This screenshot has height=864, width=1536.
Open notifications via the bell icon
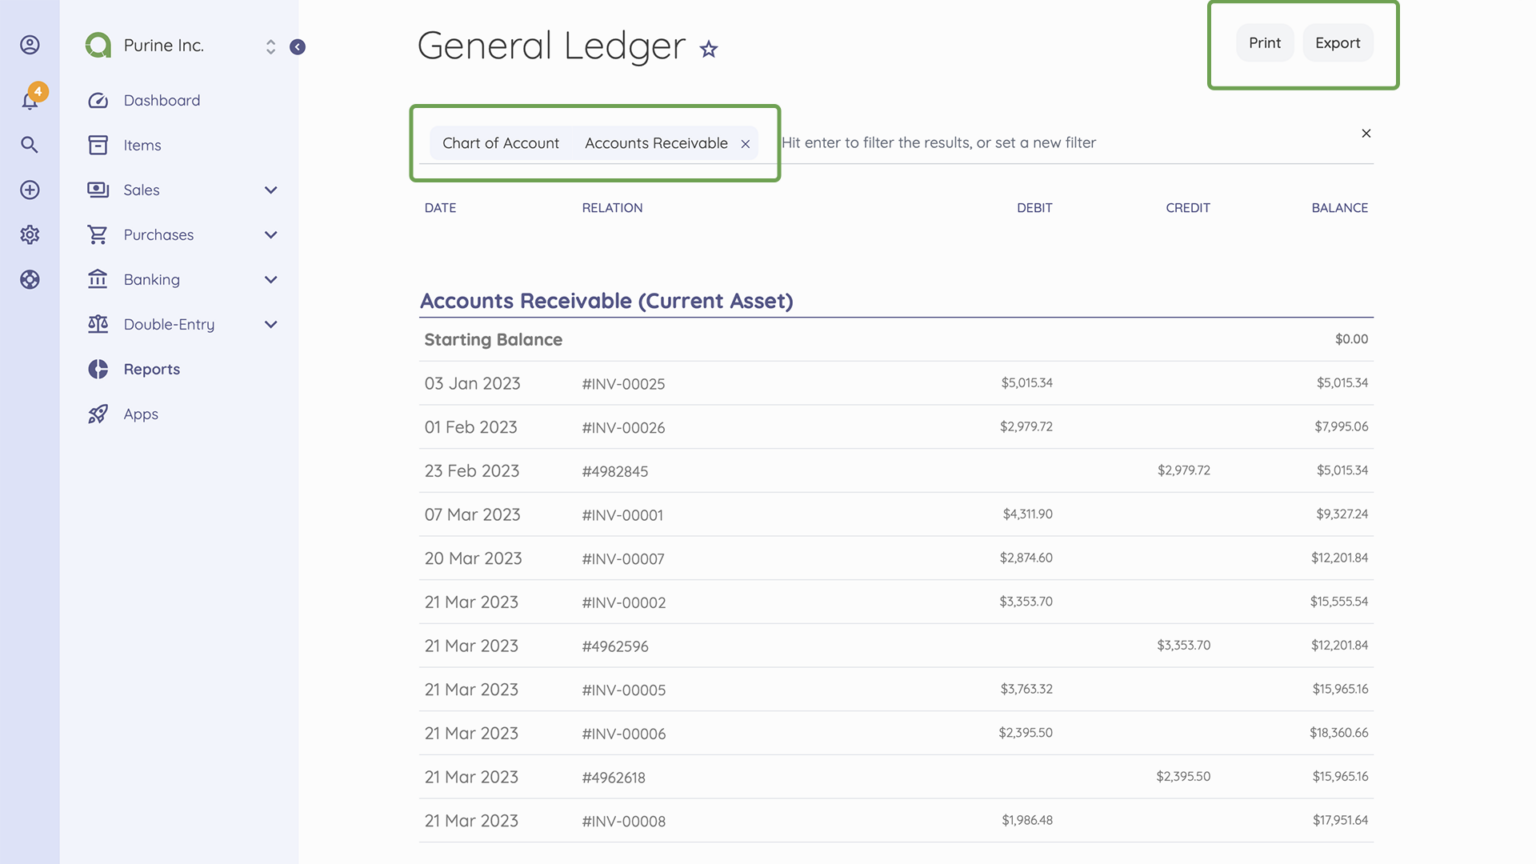click(x=29, y=100)
